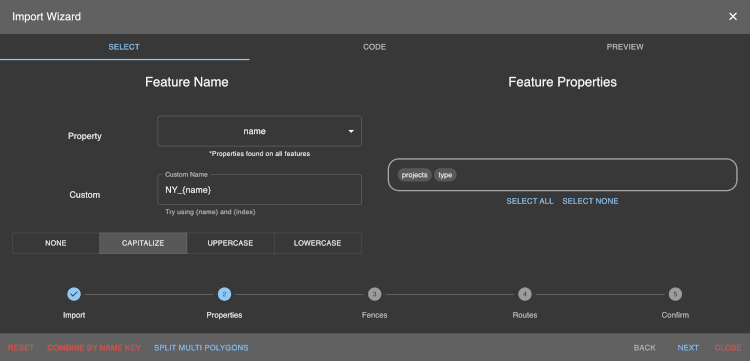Click the "Property" row label

[x=85, y=136]
